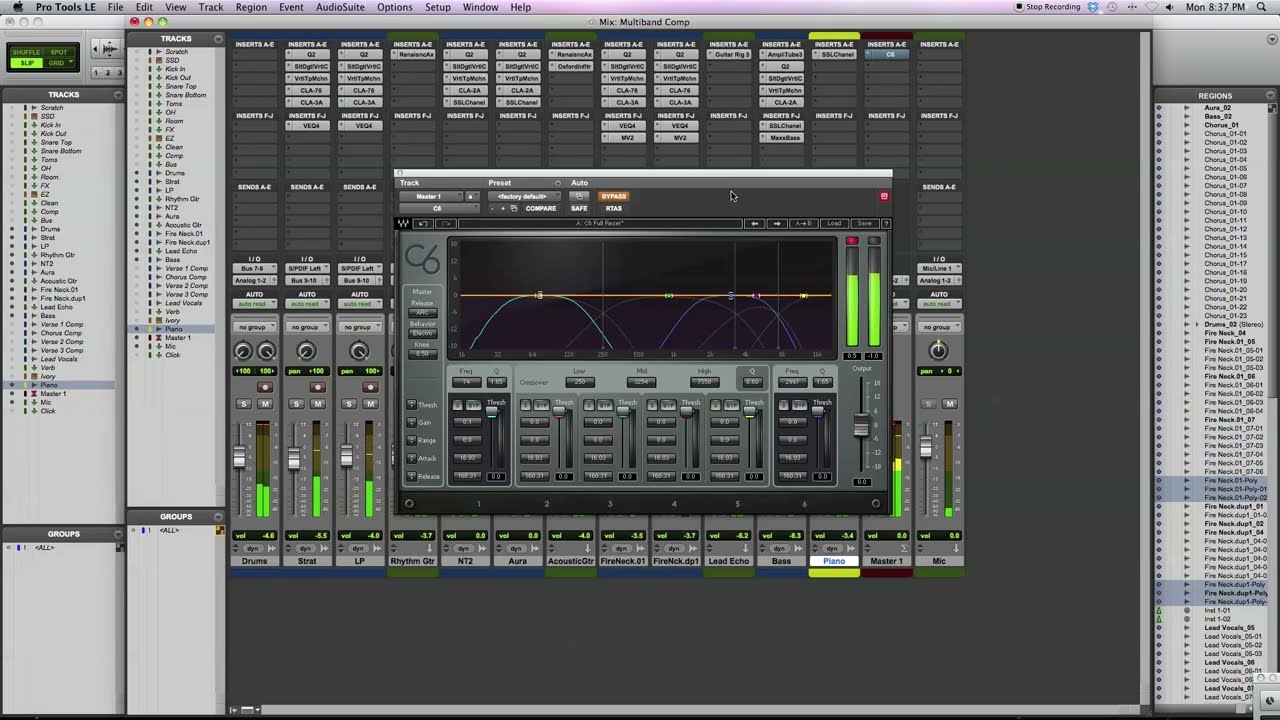1280x720 pixels.
Task: Click zoom preset button 1
Action: [97, 73]
